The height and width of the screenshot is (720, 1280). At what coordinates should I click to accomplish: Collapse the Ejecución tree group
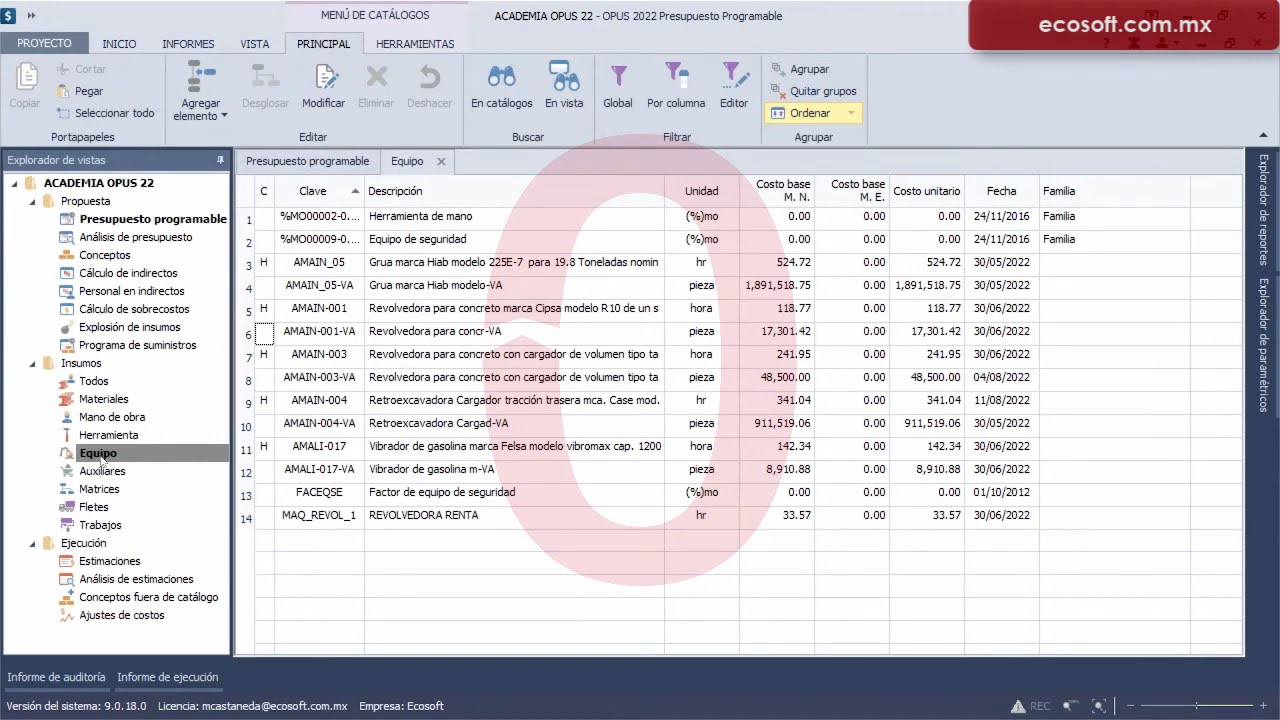click(32, 544)
